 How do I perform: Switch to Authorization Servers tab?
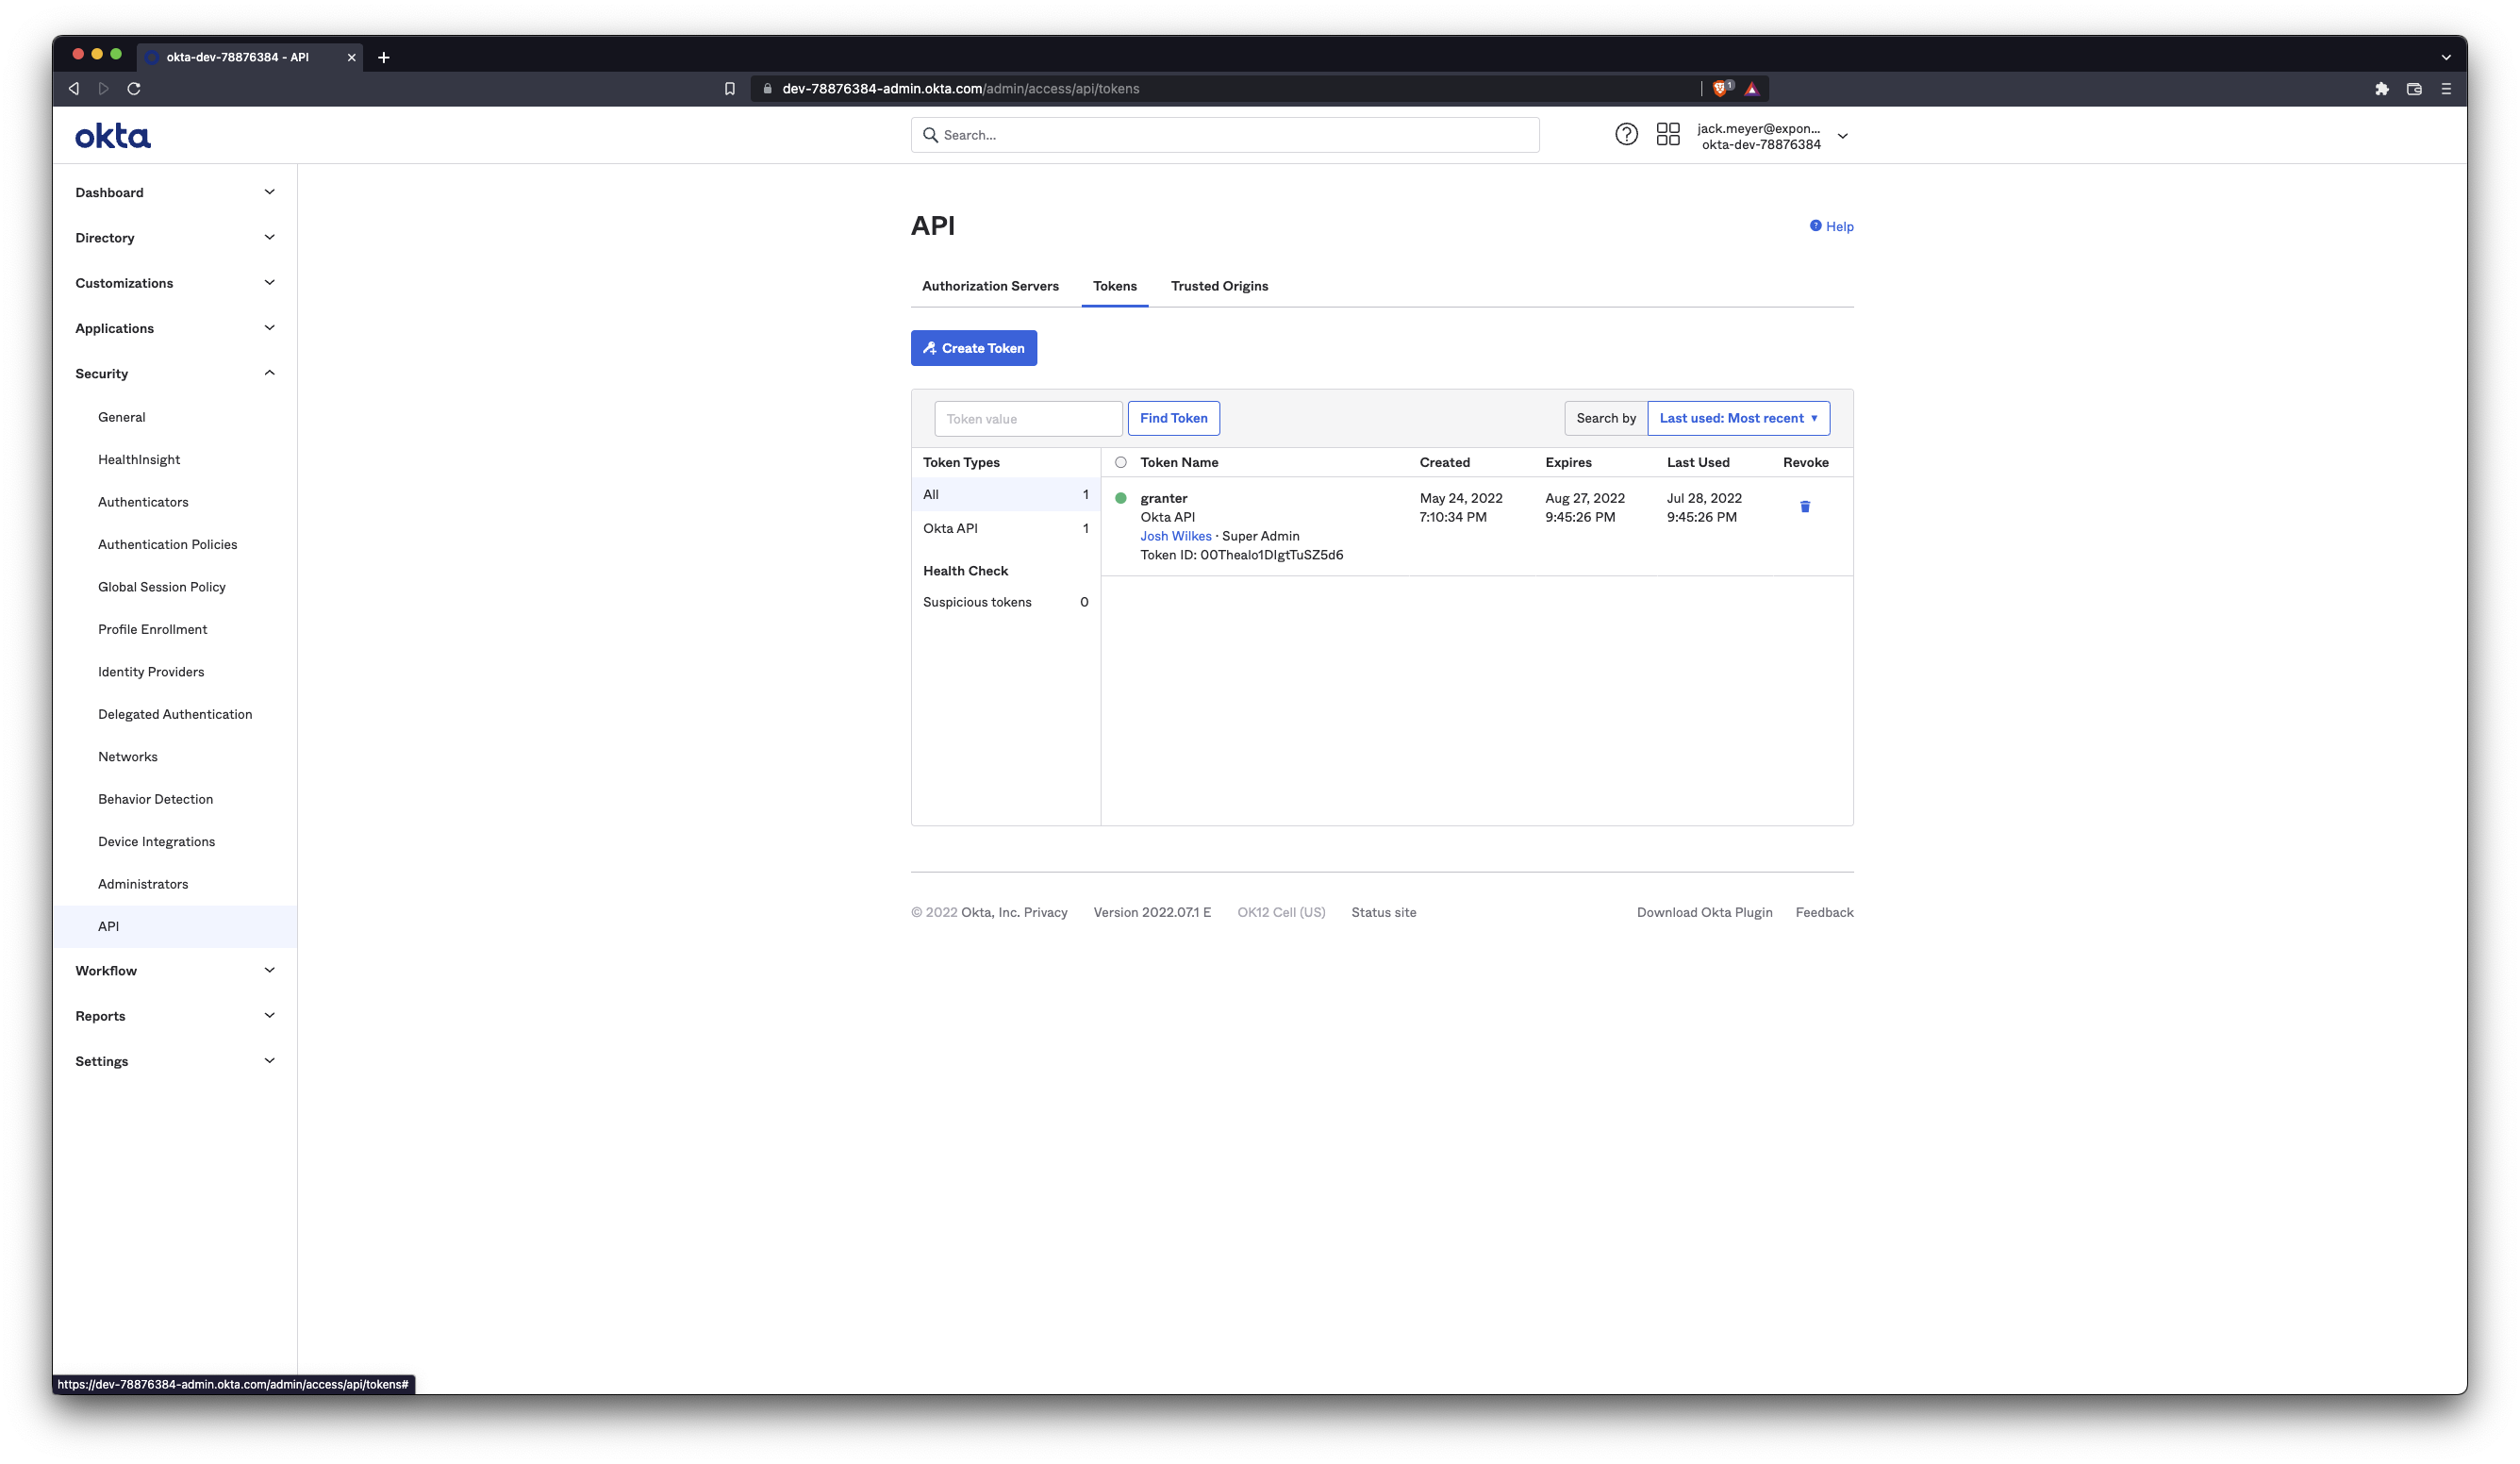[x=990, y=287]
